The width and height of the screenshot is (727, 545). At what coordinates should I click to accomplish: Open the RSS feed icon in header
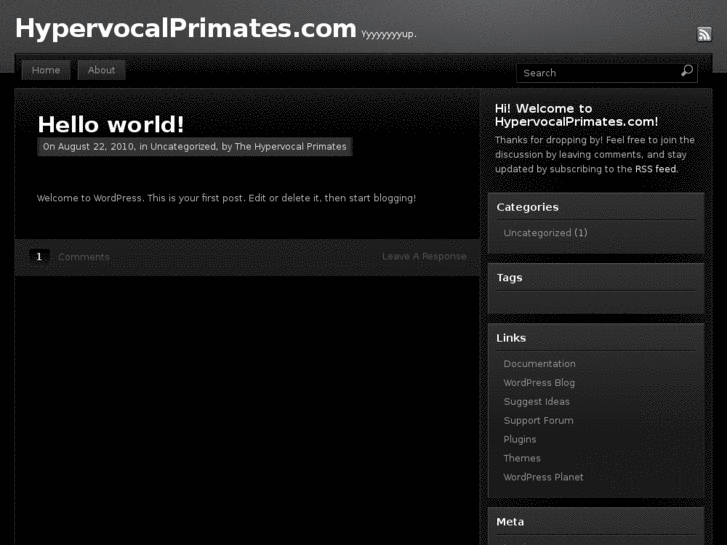pos(704,34)
